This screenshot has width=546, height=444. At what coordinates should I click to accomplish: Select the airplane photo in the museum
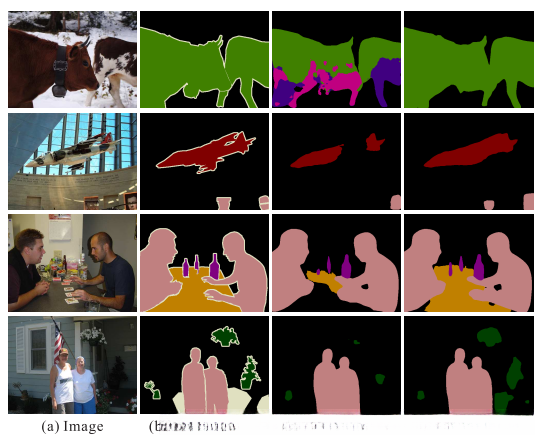tap(72, 161)
